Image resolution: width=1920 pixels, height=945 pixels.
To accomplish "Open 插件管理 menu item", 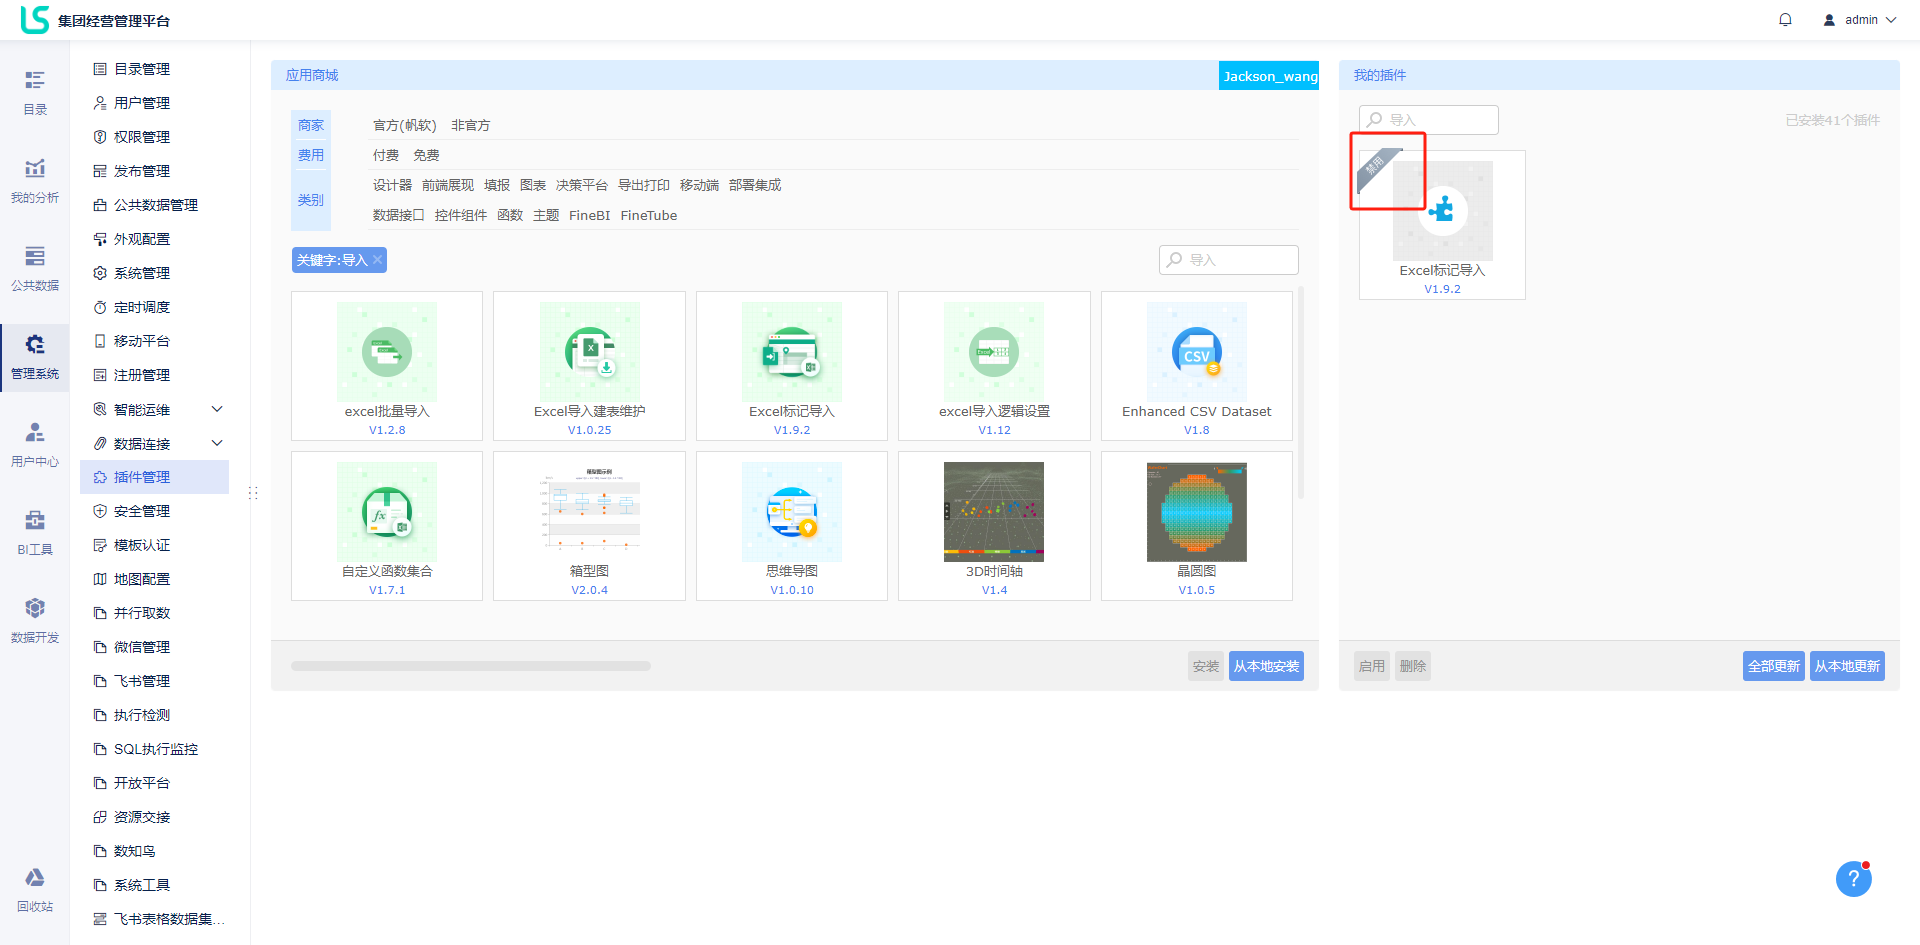I will pos(154,477).
